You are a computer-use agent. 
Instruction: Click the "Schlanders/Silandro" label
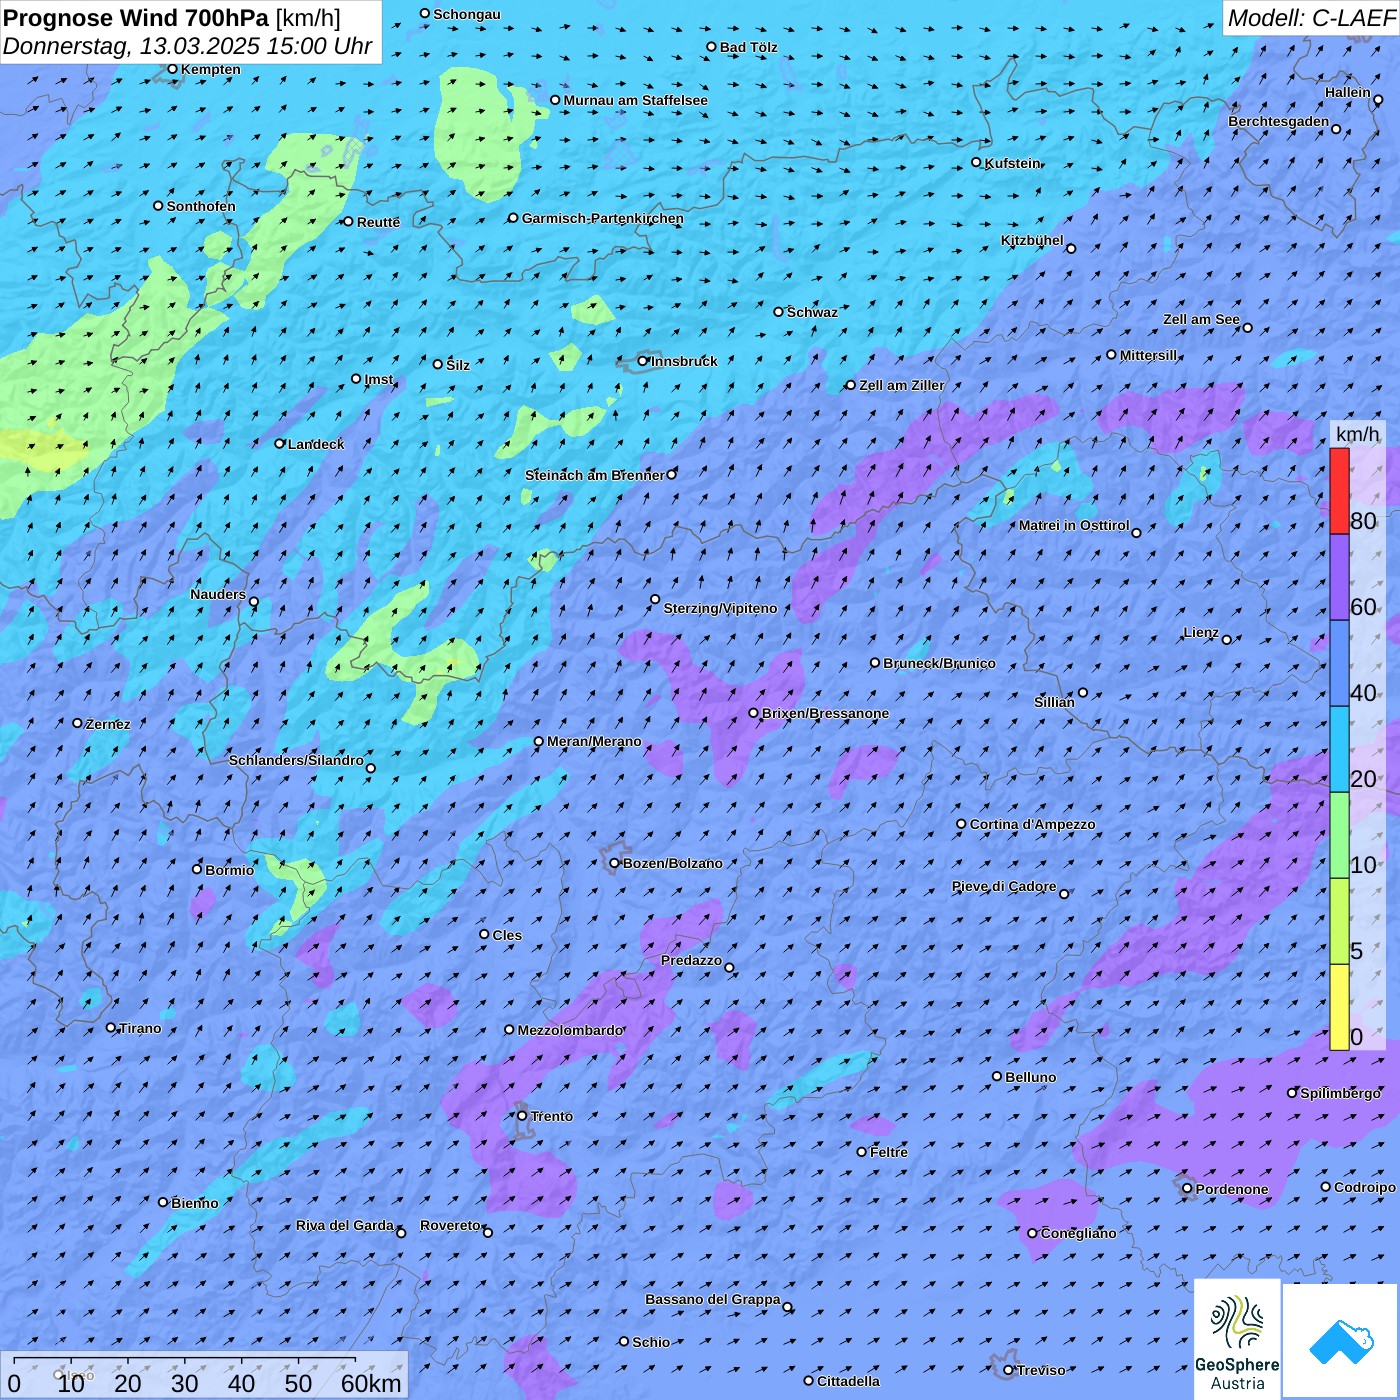(296, 760)
